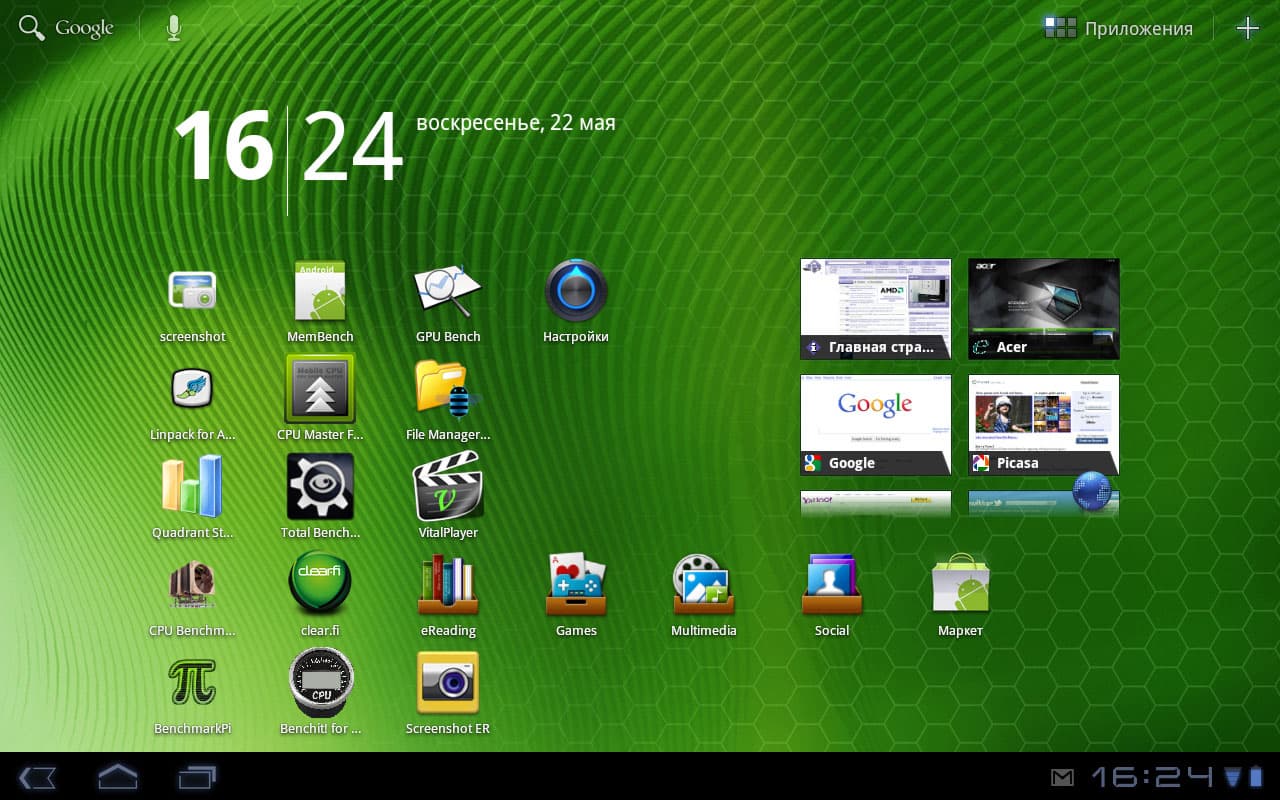
Task: Tap the Back navigation button
Action: [x=37, y=777]
